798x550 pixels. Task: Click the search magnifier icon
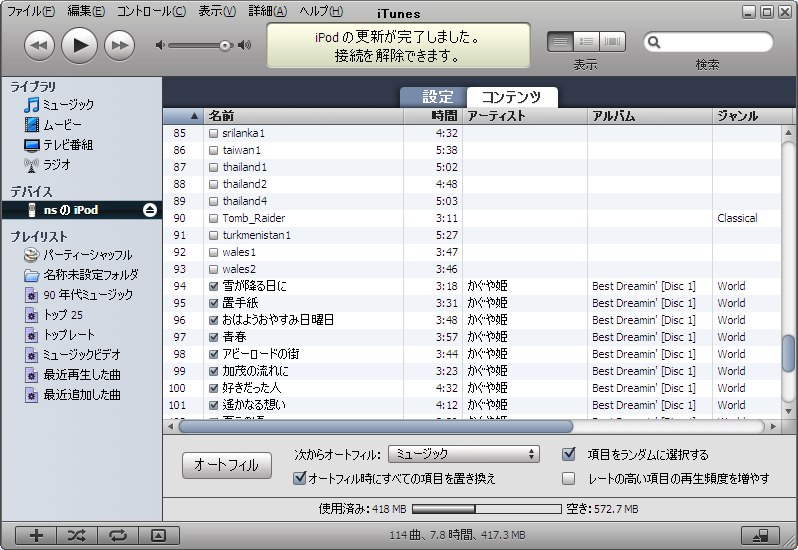coord(654,42)
